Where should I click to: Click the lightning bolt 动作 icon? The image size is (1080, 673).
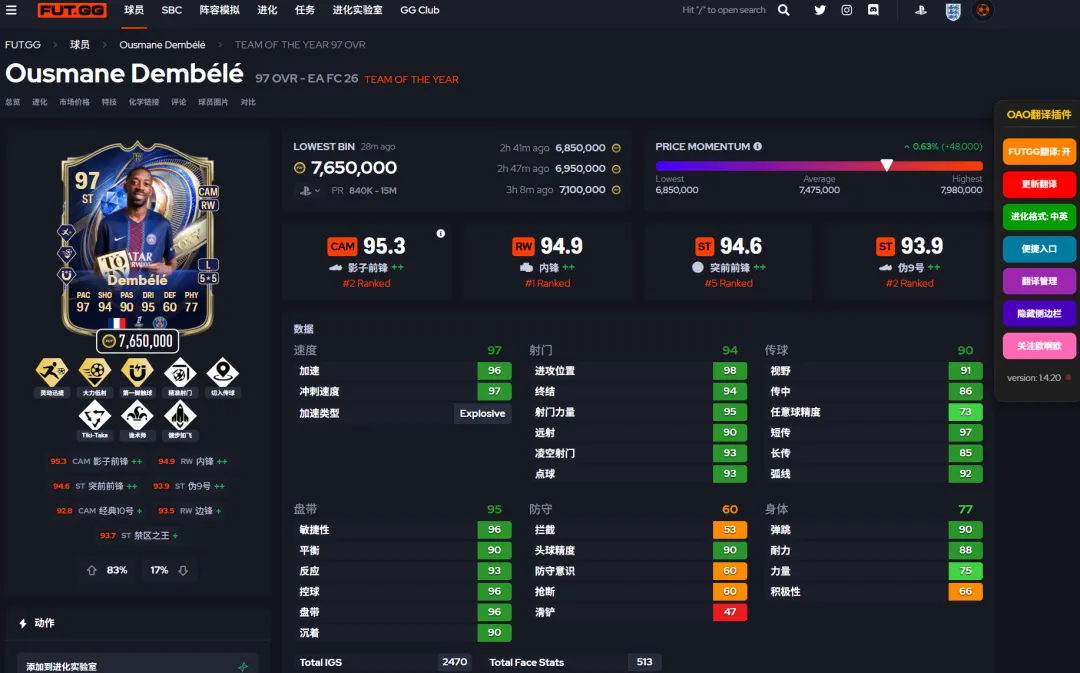[23, 623]
